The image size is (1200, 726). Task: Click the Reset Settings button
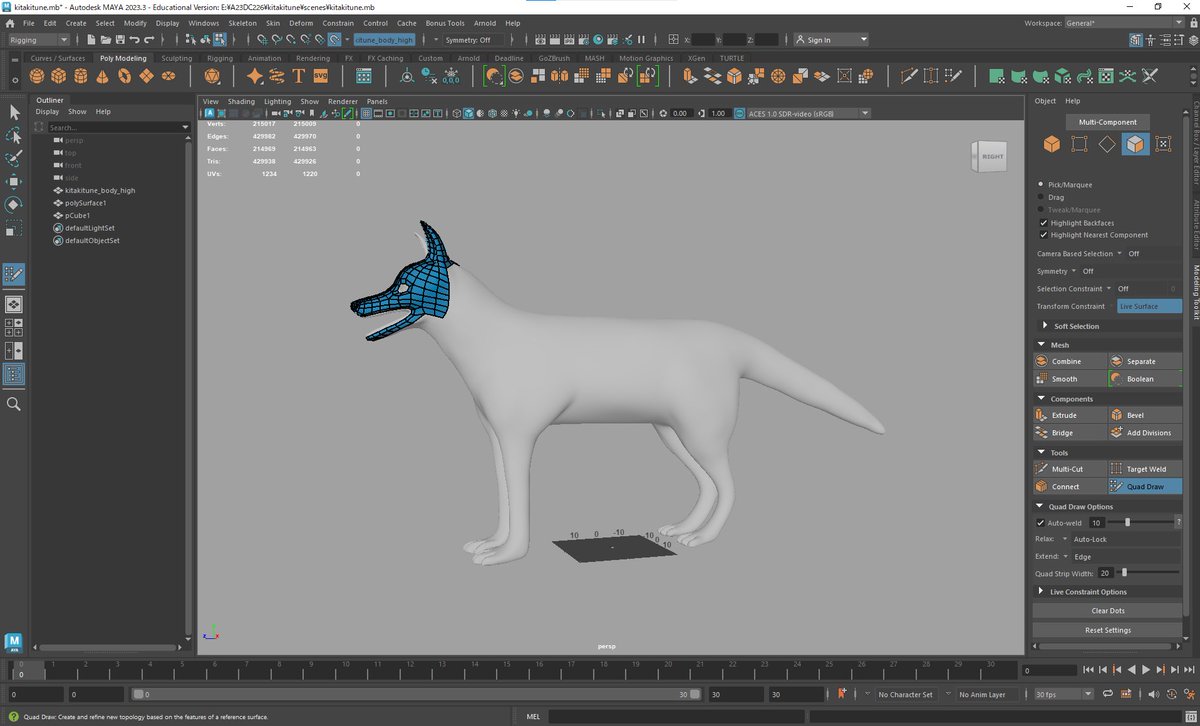click(1107, 630)
